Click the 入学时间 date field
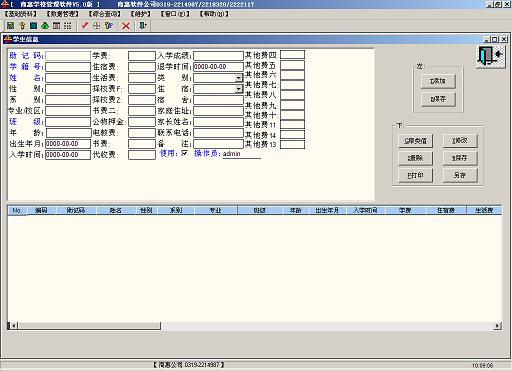Screen dimensions: 512x371 pos(68,155)
